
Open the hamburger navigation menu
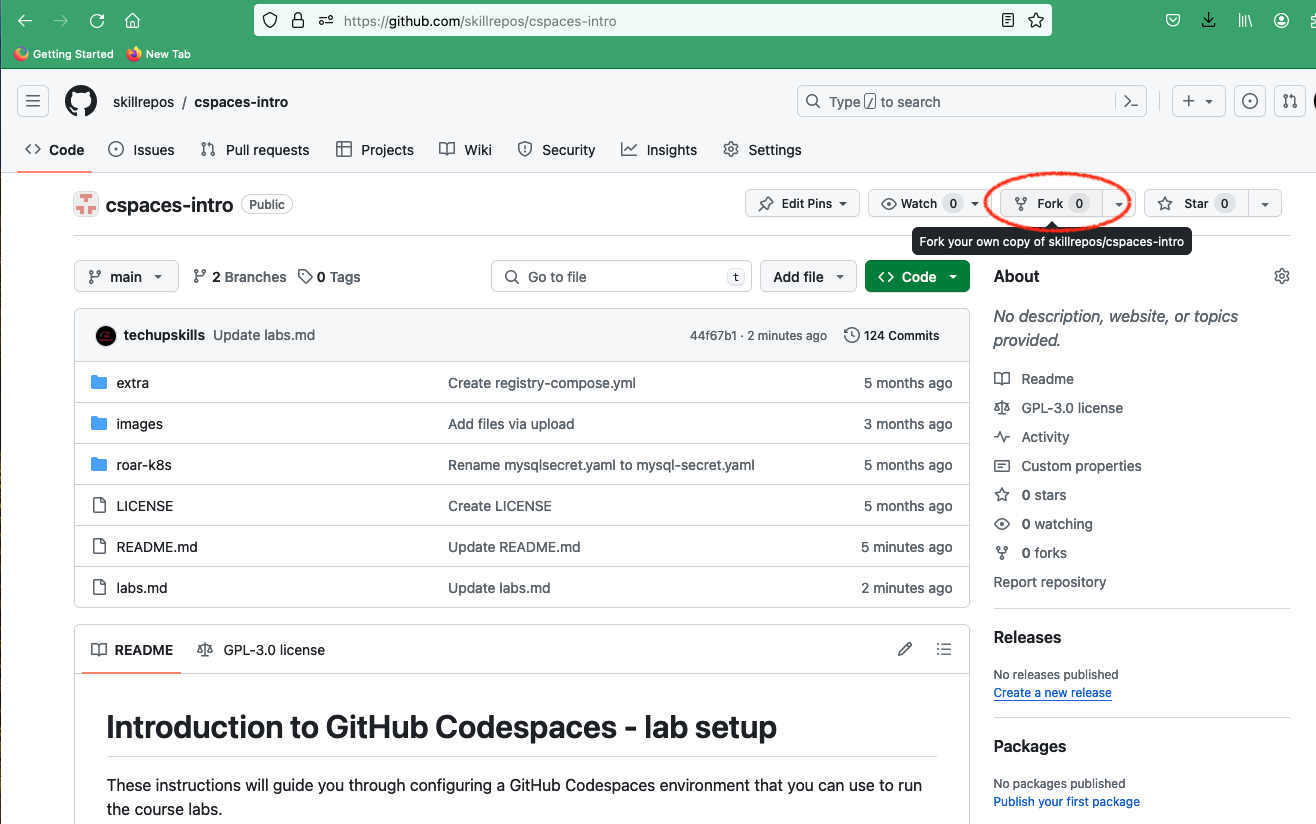coord(33,102)
